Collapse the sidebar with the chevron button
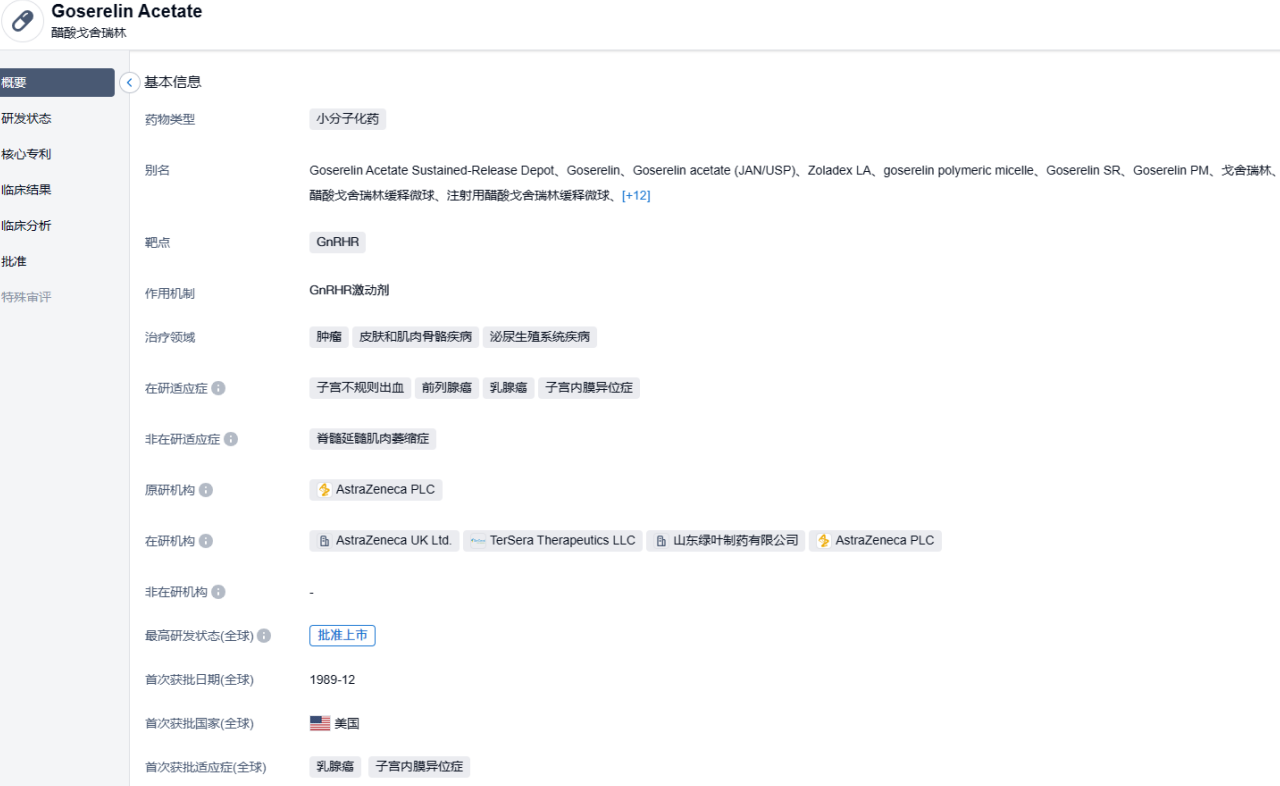The height and width of the screenshot is (786, 1280). [x=130, y=83]
